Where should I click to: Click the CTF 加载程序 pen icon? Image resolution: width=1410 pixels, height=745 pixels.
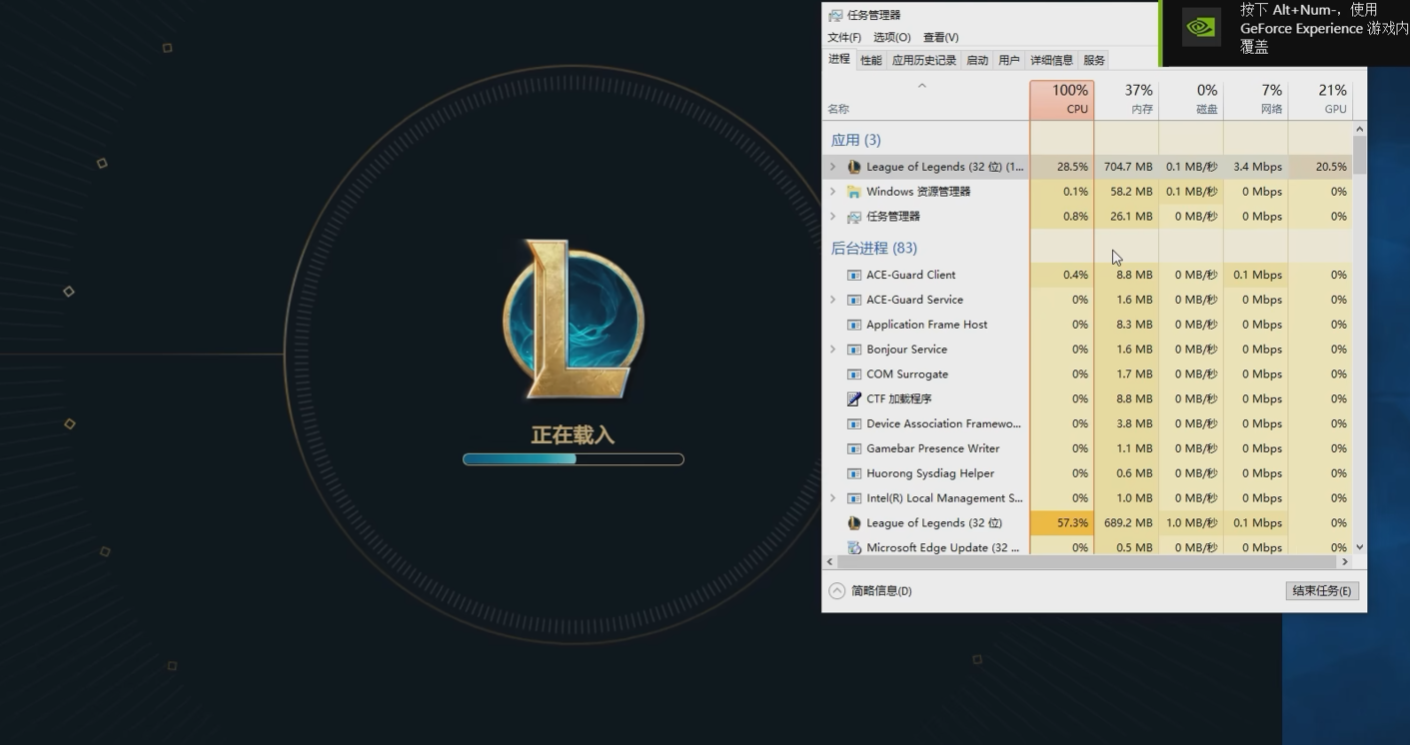tap(854, 399)
